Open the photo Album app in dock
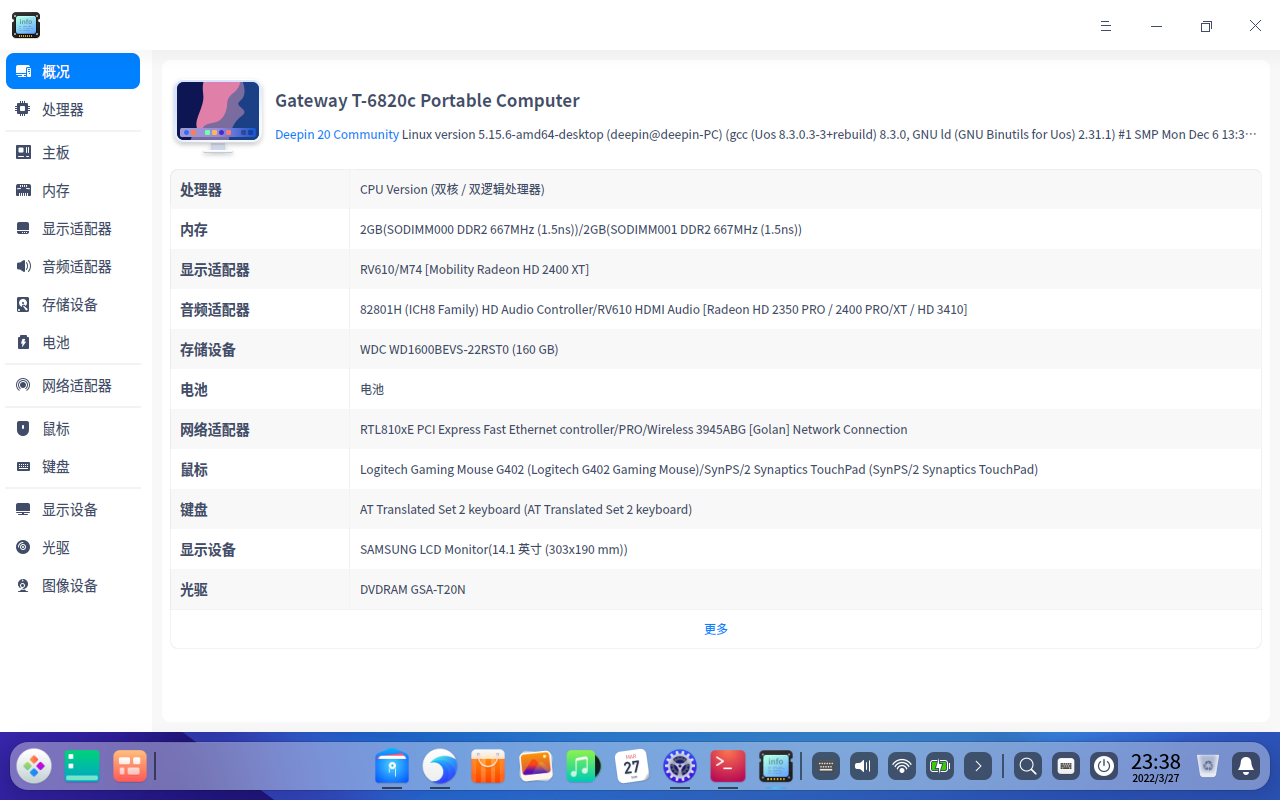Image resolution: width=1280 pixels, height=800 pixels. 536,766
